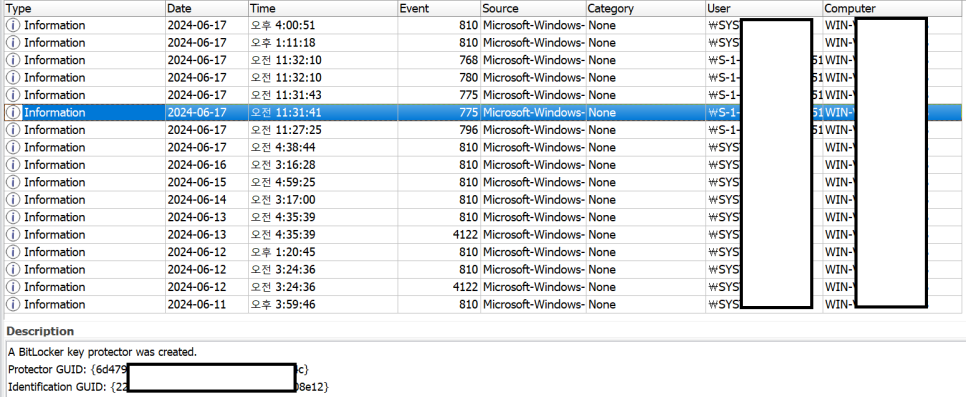Viewport: 966px width, 397px height.
Task: Click the 'Identification GUID:' label
Action: (58, 387)
